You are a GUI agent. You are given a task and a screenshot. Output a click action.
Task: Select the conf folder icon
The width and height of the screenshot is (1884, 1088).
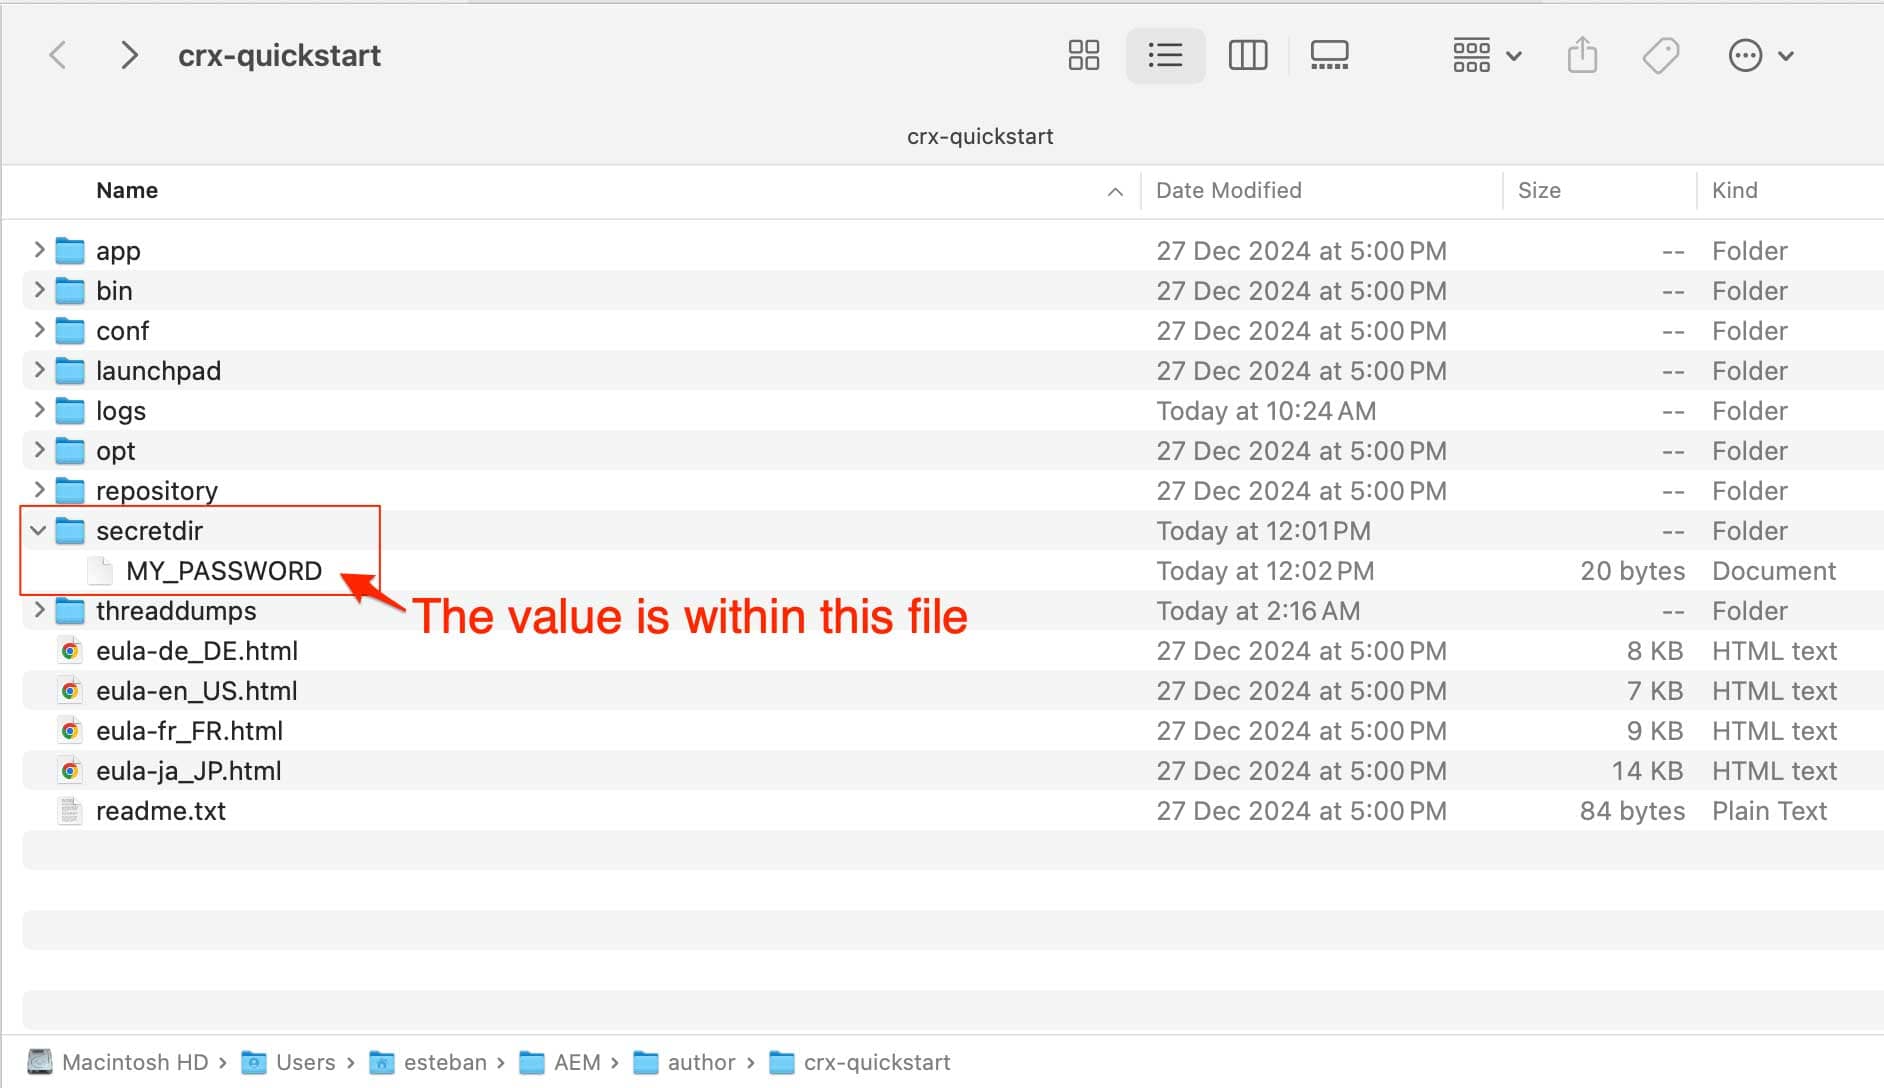tap(70, 330)
